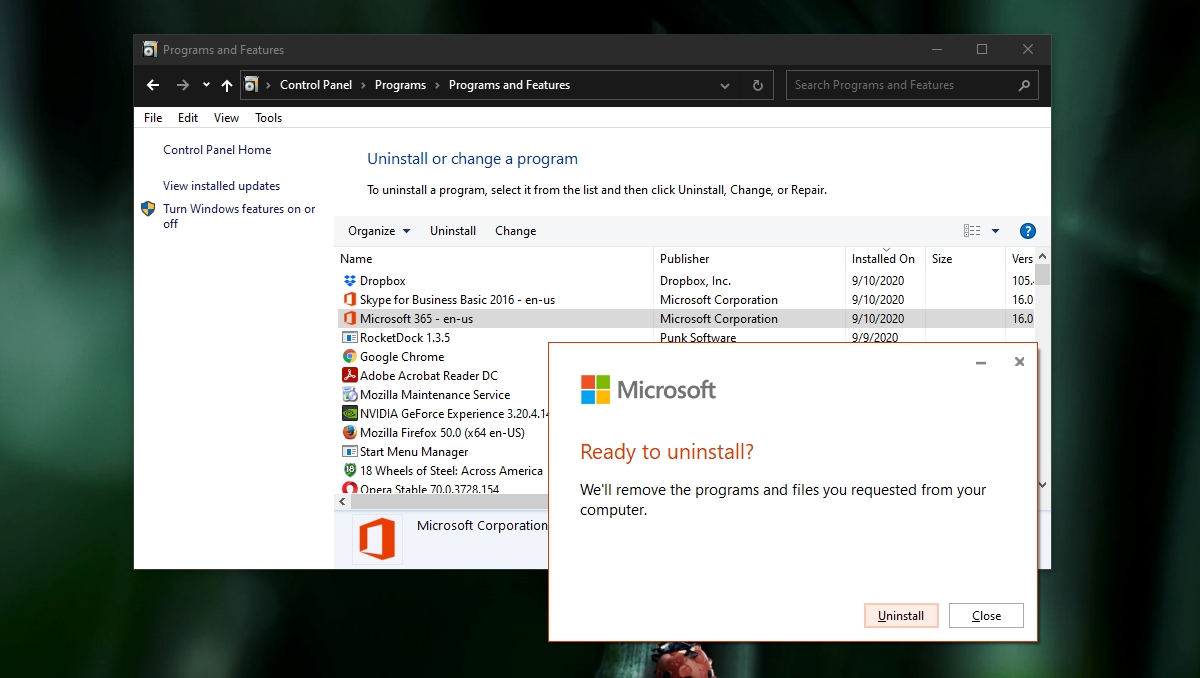Click Mozilla Maintenance Service icon
The height and width of the screenshot is (678, 1200).
point(350,395)
